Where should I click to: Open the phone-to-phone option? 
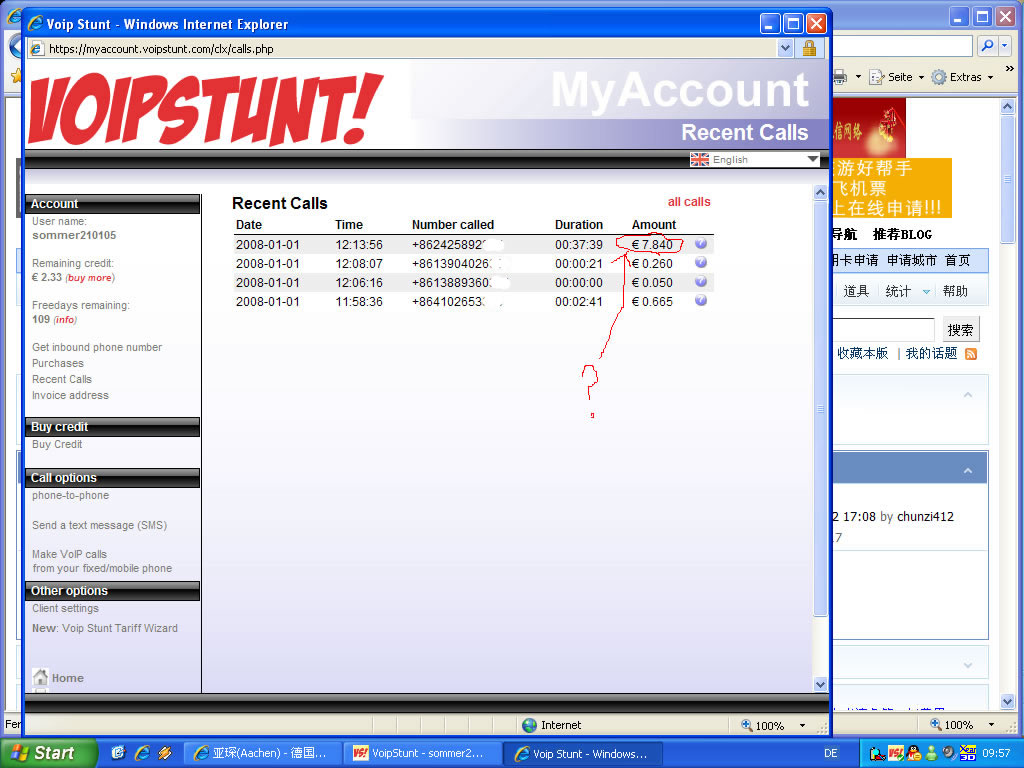tap(70, 495)
